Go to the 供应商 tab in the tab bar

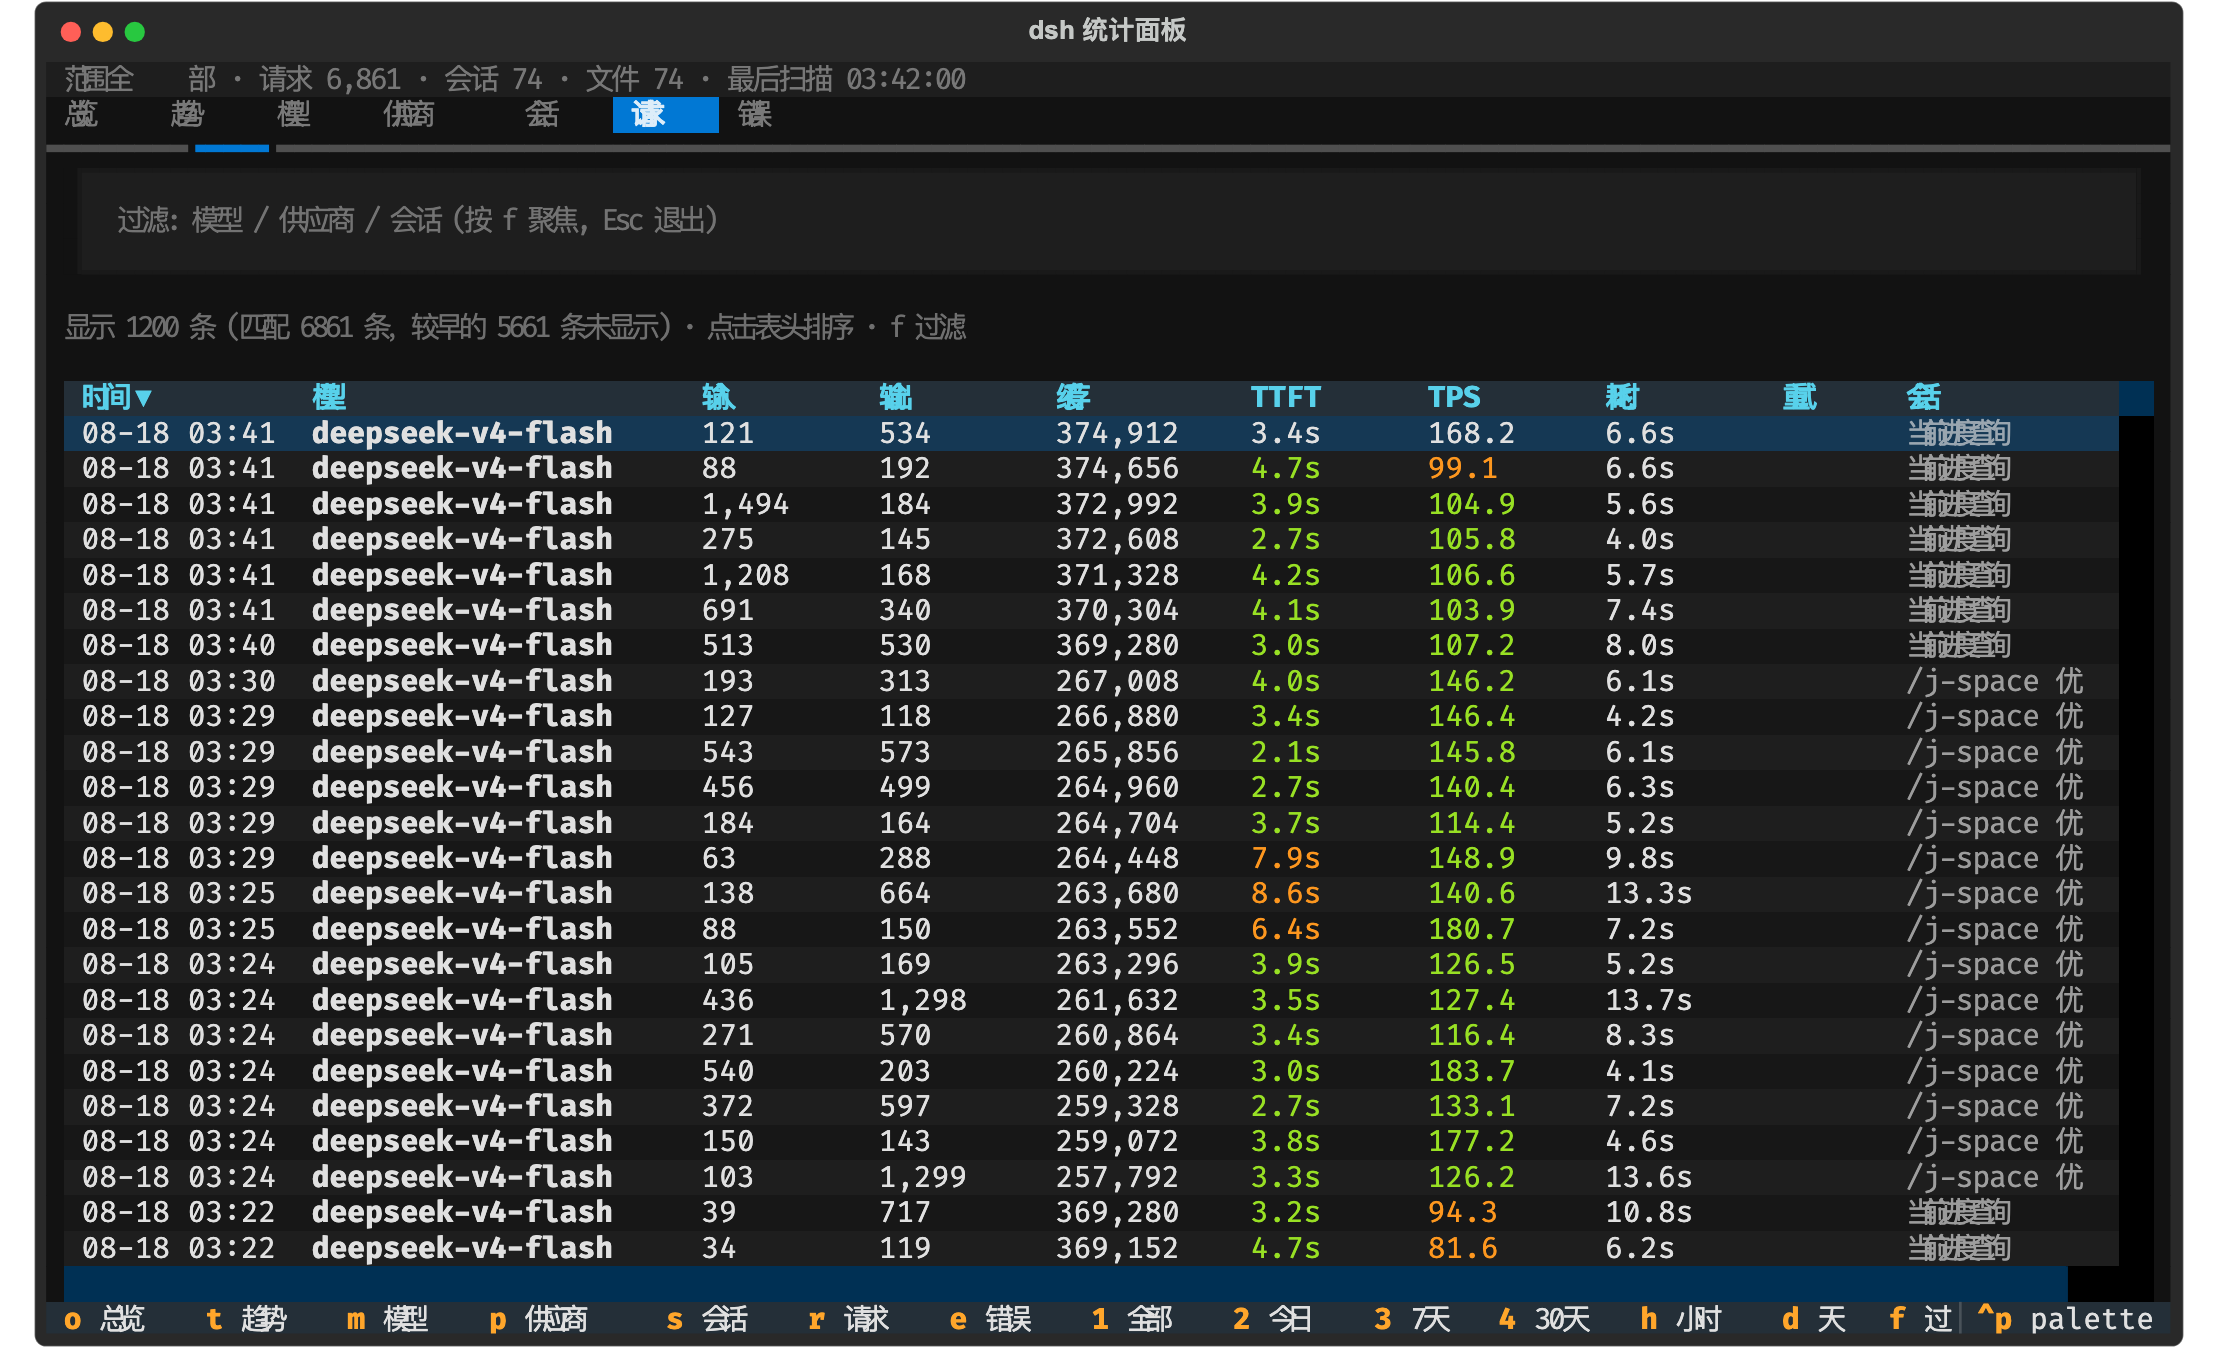pyautogui.click(x=409, y=115)
